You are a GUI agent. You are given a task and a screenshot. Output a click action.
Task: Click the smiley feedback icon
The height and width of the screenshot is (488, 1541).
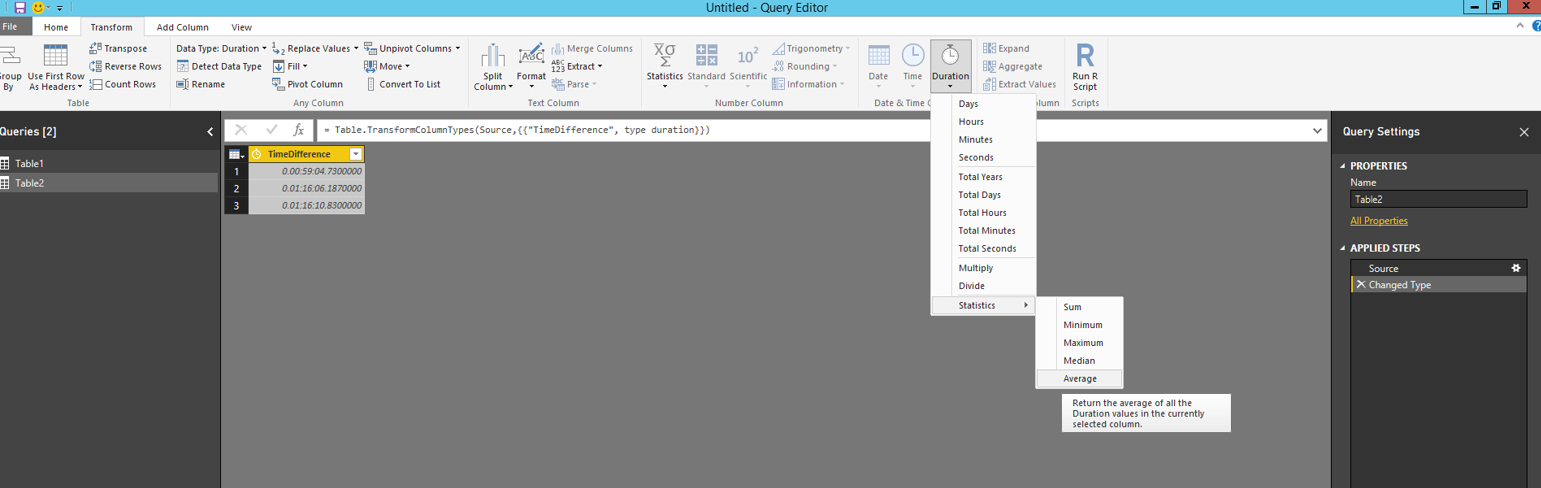(x=39, y=7)
